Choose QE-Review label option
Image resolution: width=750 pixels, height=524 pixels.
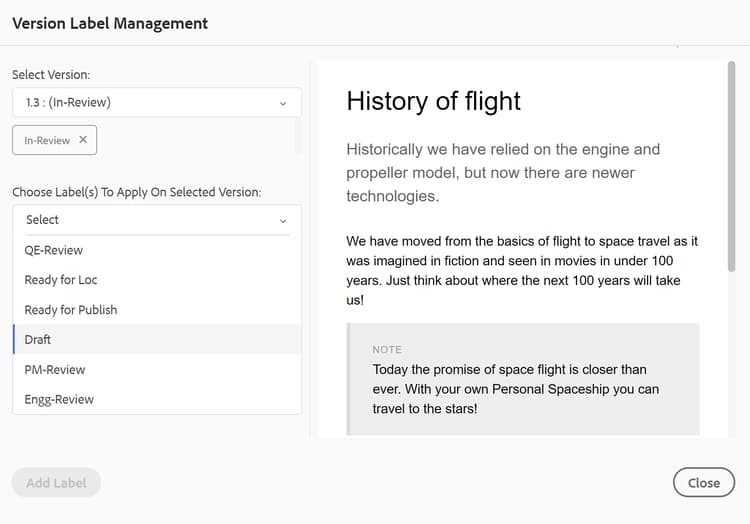[54, 250]
